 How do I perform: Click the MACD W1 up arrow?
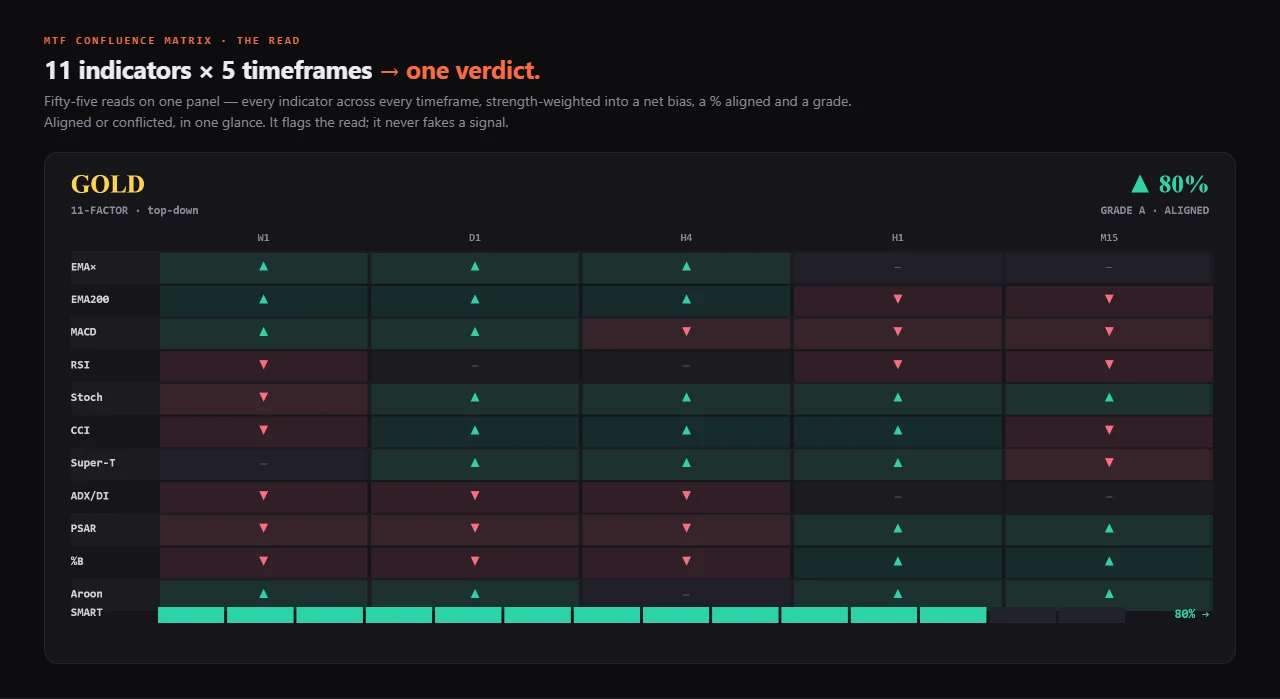263,332
